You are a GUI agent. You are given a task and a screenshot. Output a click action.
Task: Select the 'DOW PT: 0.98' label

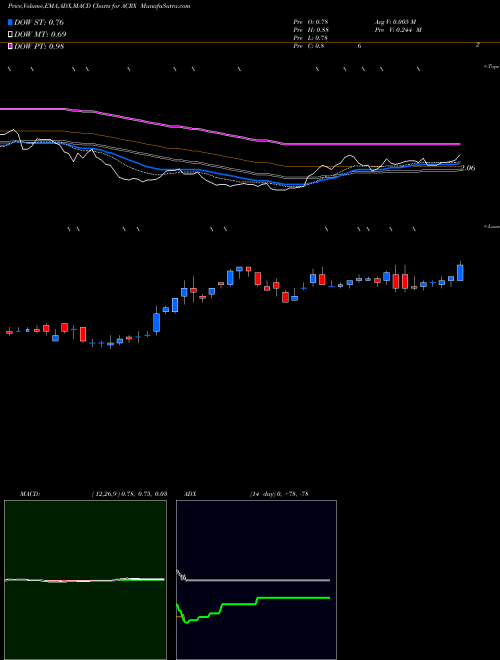pos(40,46)
